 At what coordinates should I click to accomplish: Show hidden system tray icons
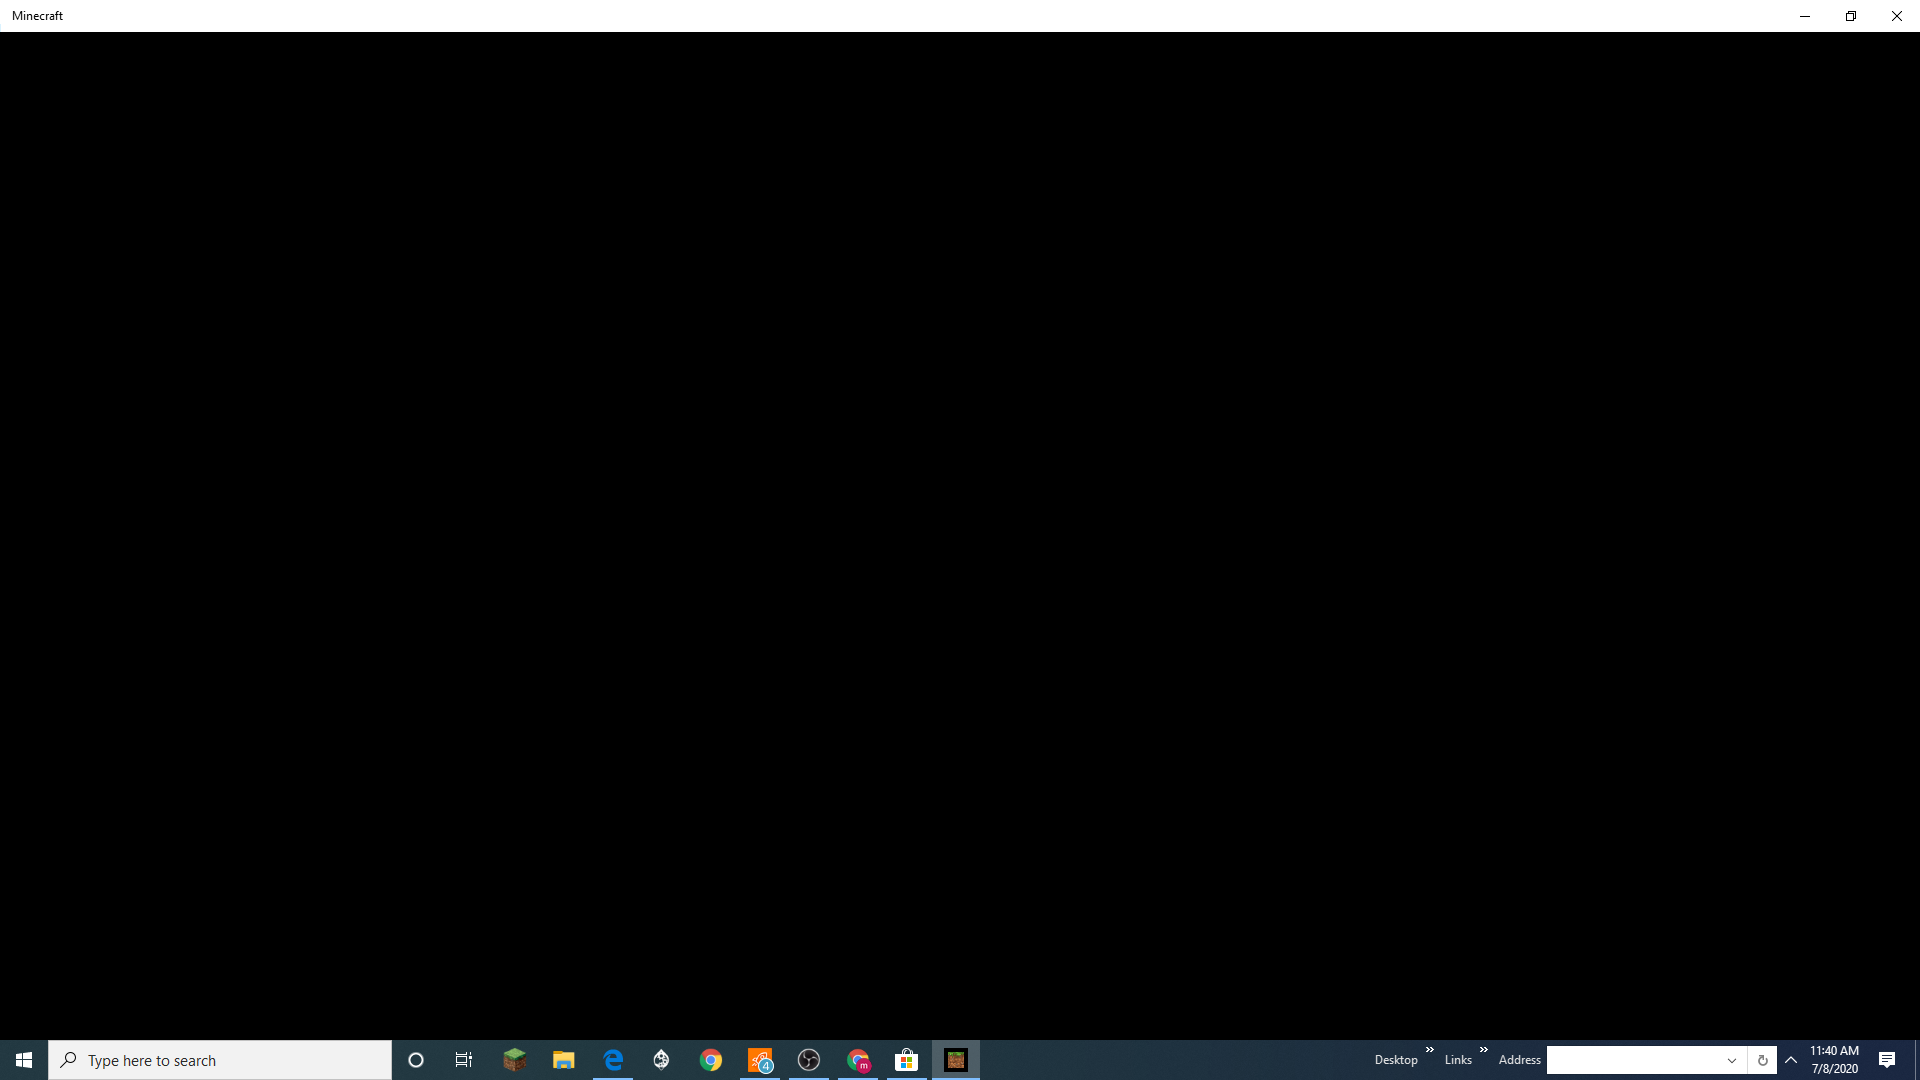pos(1791,1060)
